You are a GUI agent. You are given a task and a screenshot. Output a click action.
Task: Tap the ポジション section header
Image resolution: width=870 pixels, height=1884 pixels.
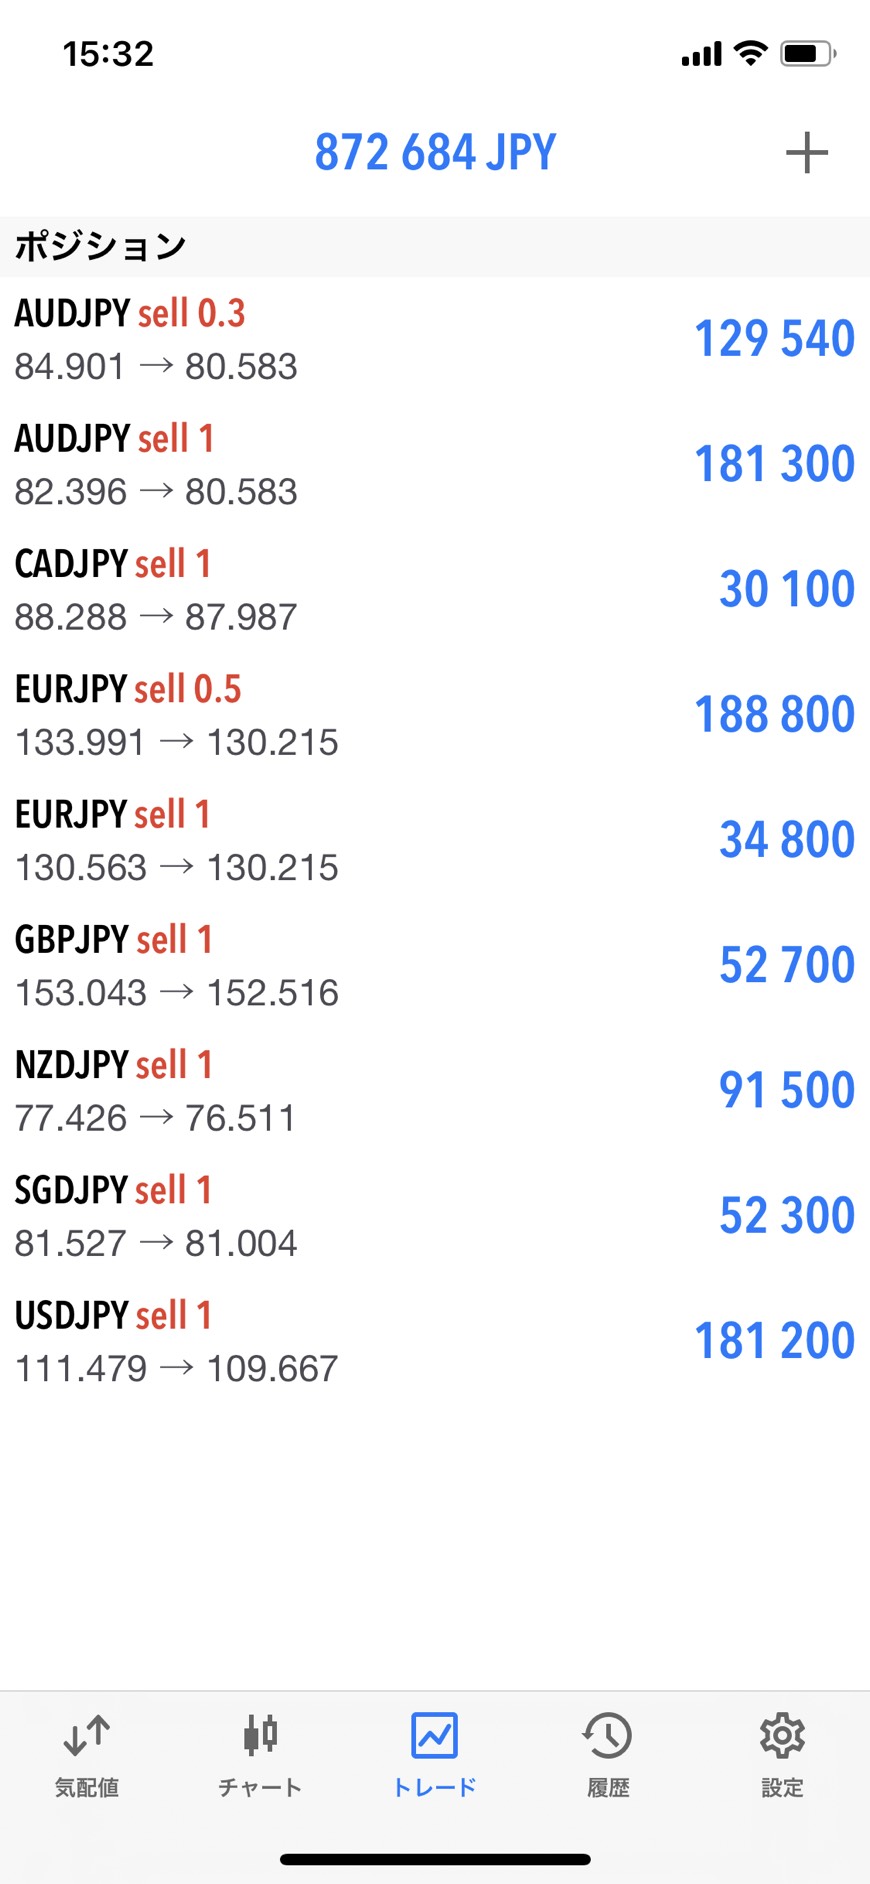click(x=100, y=246)
